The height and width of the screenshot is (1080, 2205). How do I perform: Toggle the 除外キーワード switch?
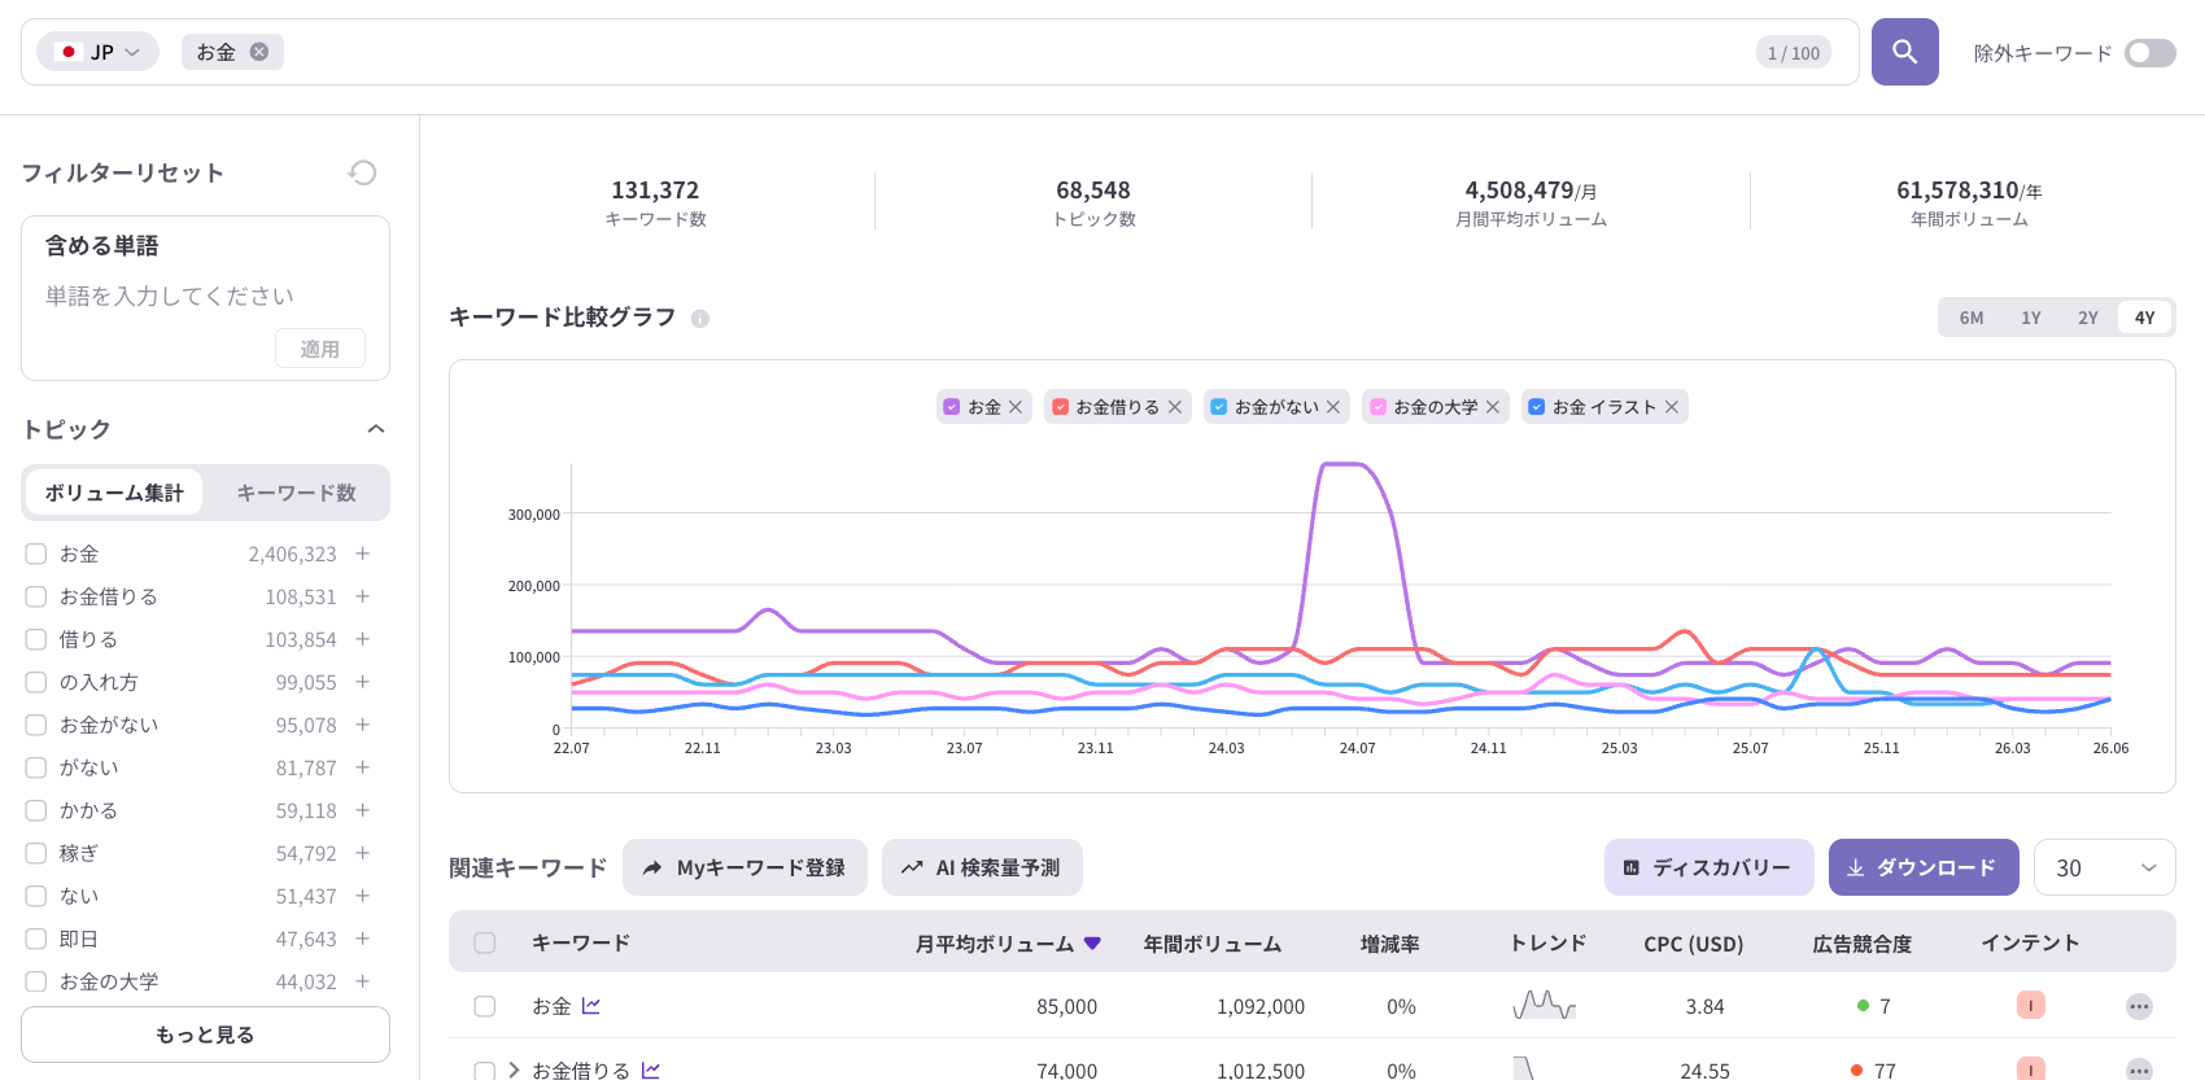tap(2150, 52)
